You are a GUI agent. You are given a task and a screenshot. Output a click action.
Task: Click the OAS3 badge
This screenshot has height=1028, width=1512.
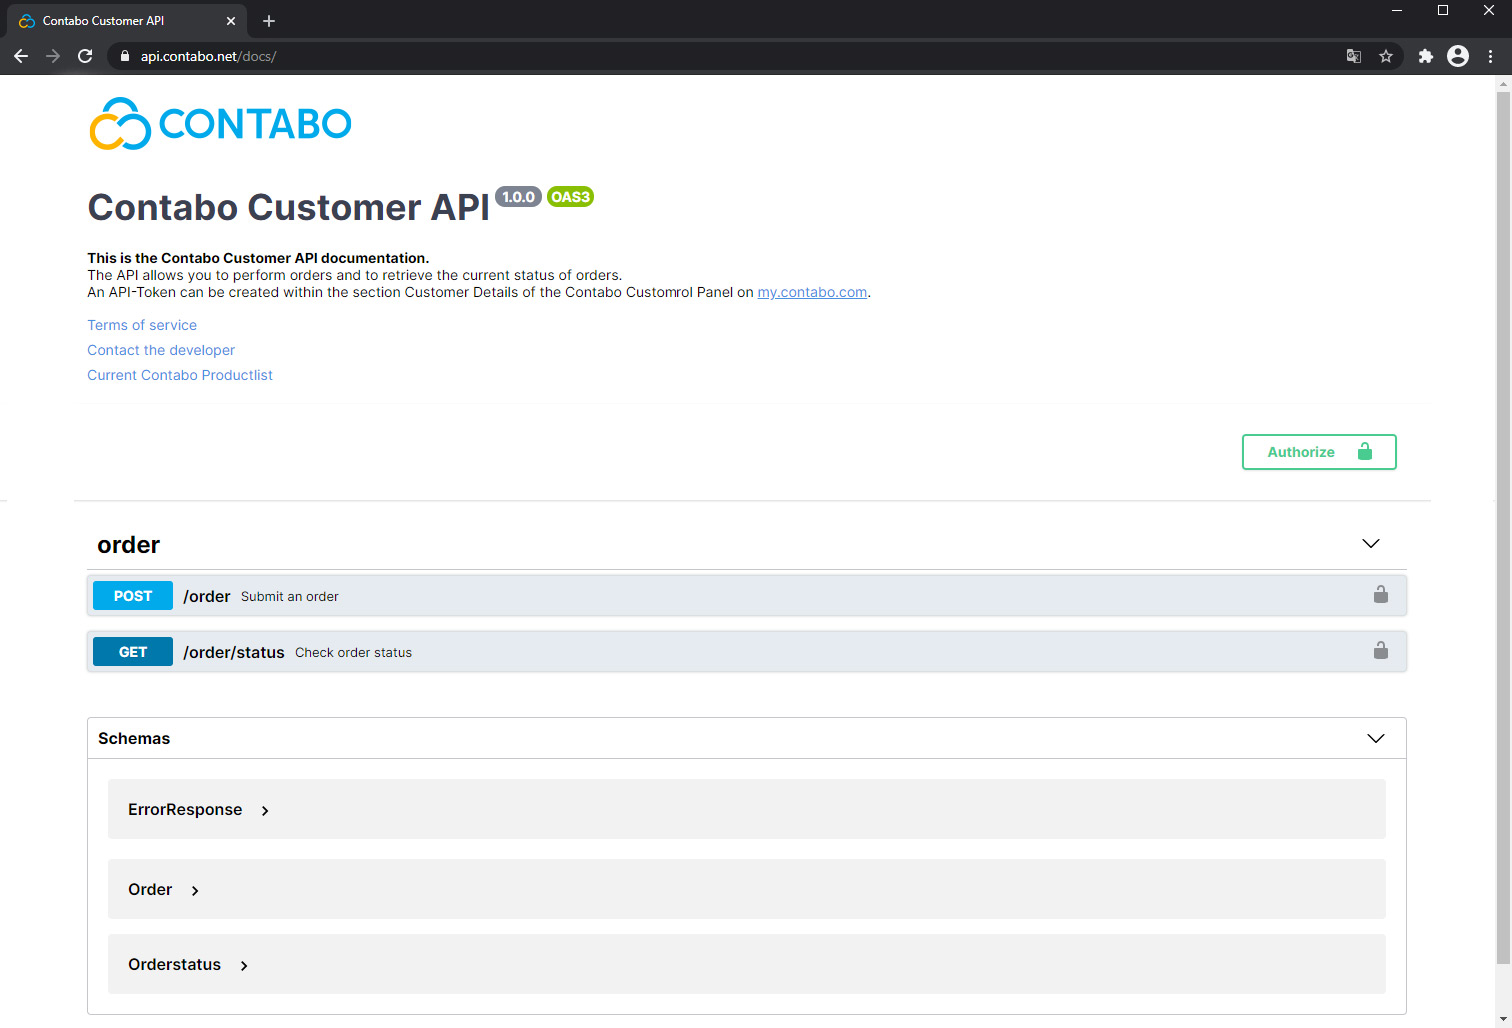[x=570, y=197]
